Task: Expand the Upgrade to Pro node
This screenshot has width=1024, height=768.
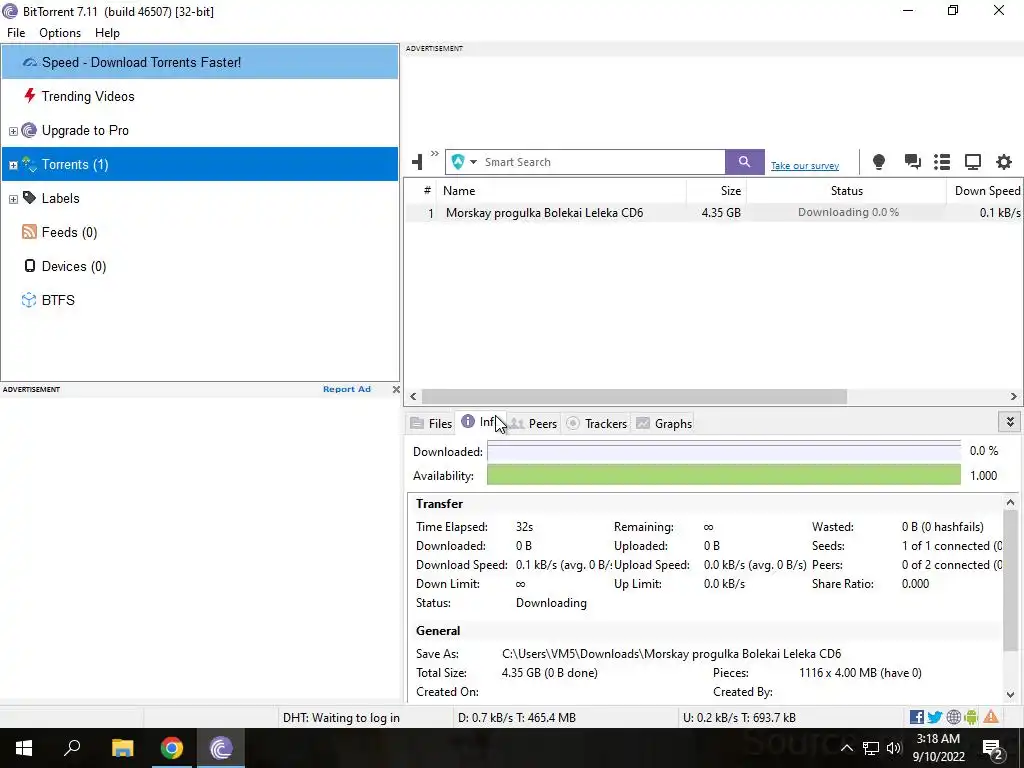Action: click(13, 131)
